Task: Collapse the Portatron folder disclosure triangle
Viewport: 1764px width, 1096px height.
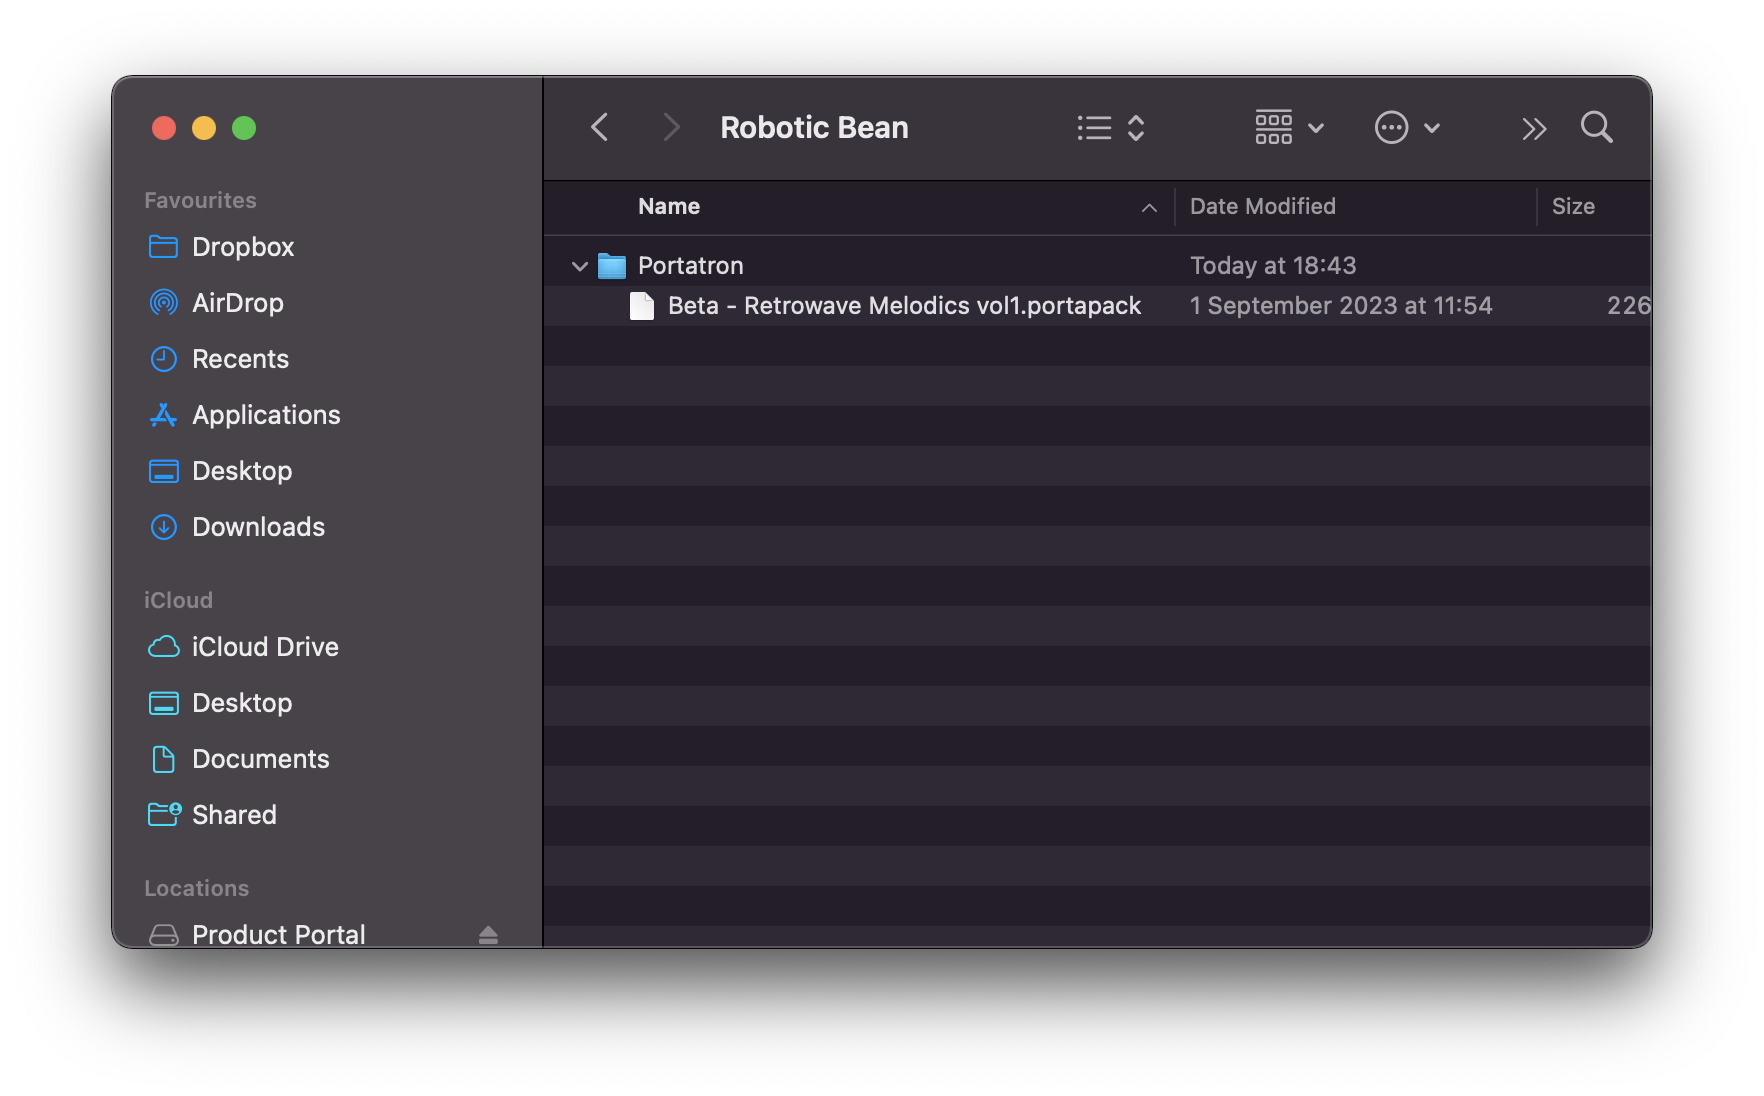Action: pos(579,266)
